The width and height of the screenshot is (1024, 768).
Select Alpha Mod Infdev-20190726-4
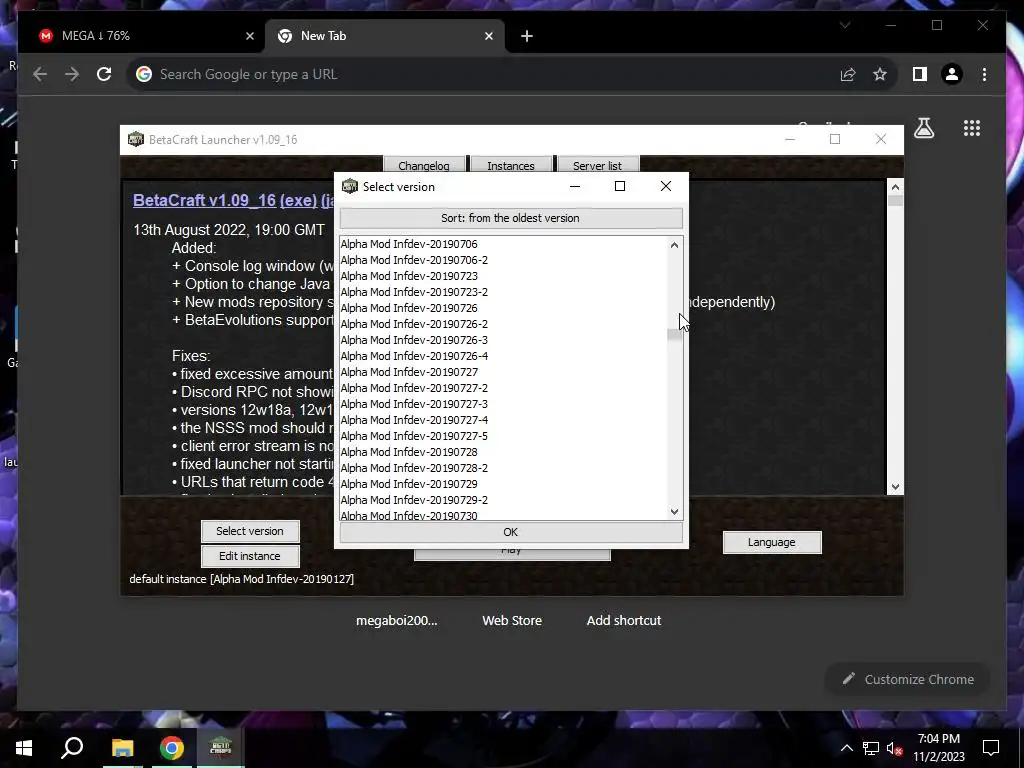(x=503, y=356)
